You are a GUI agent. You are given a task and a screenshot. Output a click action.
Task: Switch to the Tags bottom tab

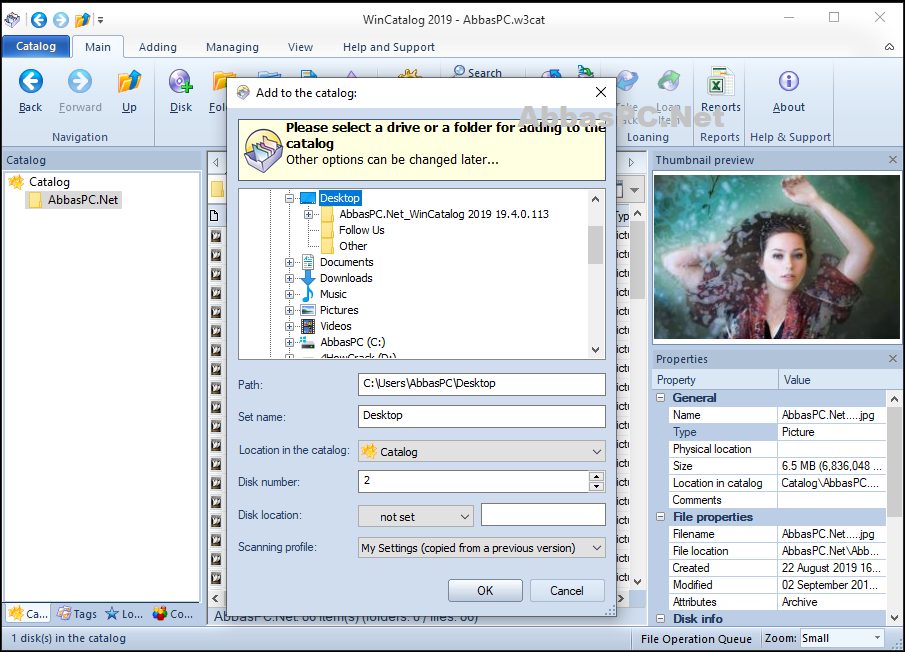[x=77, y=613]
